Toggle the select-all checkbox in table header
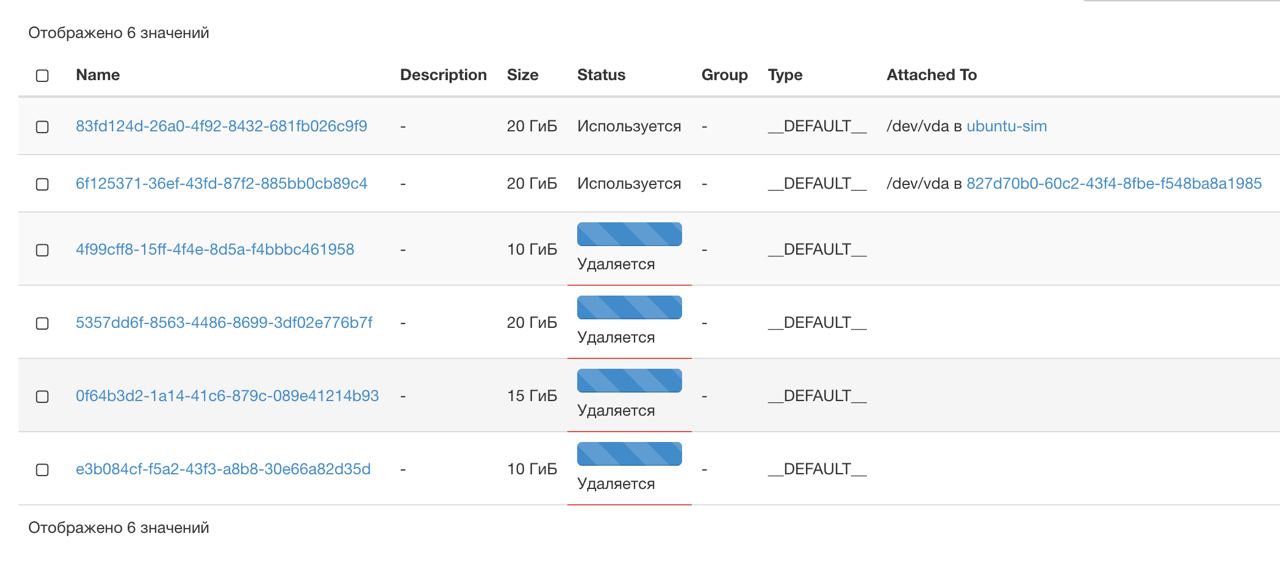Screen dimensions: 1280x563 [42, 76]
